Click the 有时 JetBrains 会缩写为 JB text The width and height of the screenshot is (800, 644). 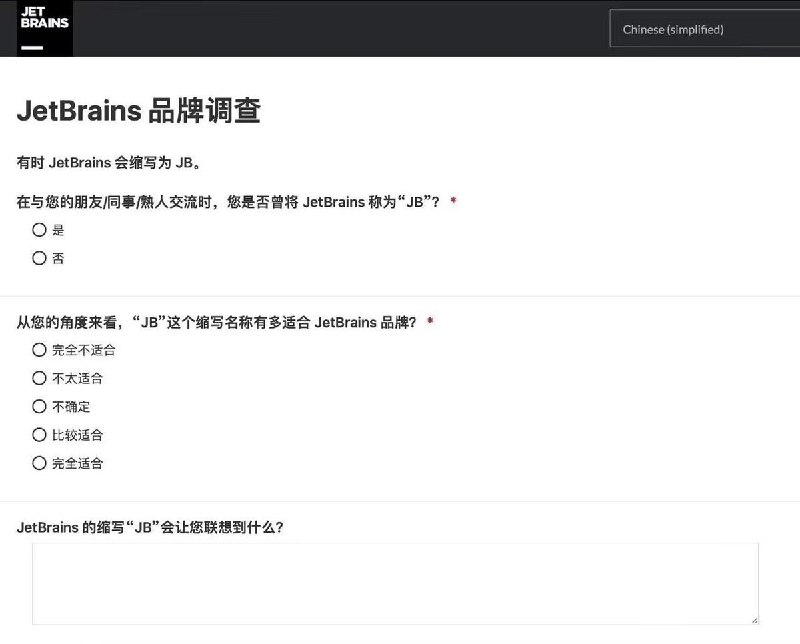coord(109,163)
